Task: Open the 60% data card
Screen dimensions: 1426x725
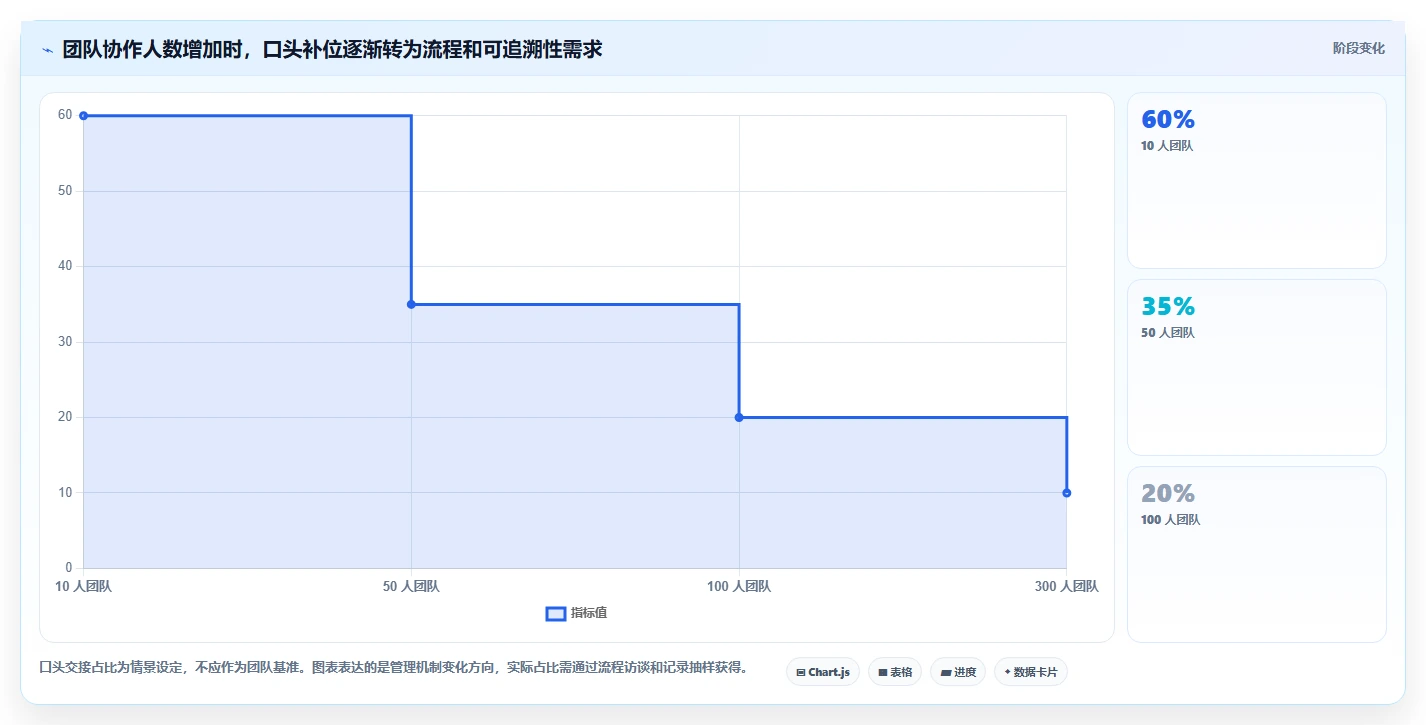Action: [1256, 180]
